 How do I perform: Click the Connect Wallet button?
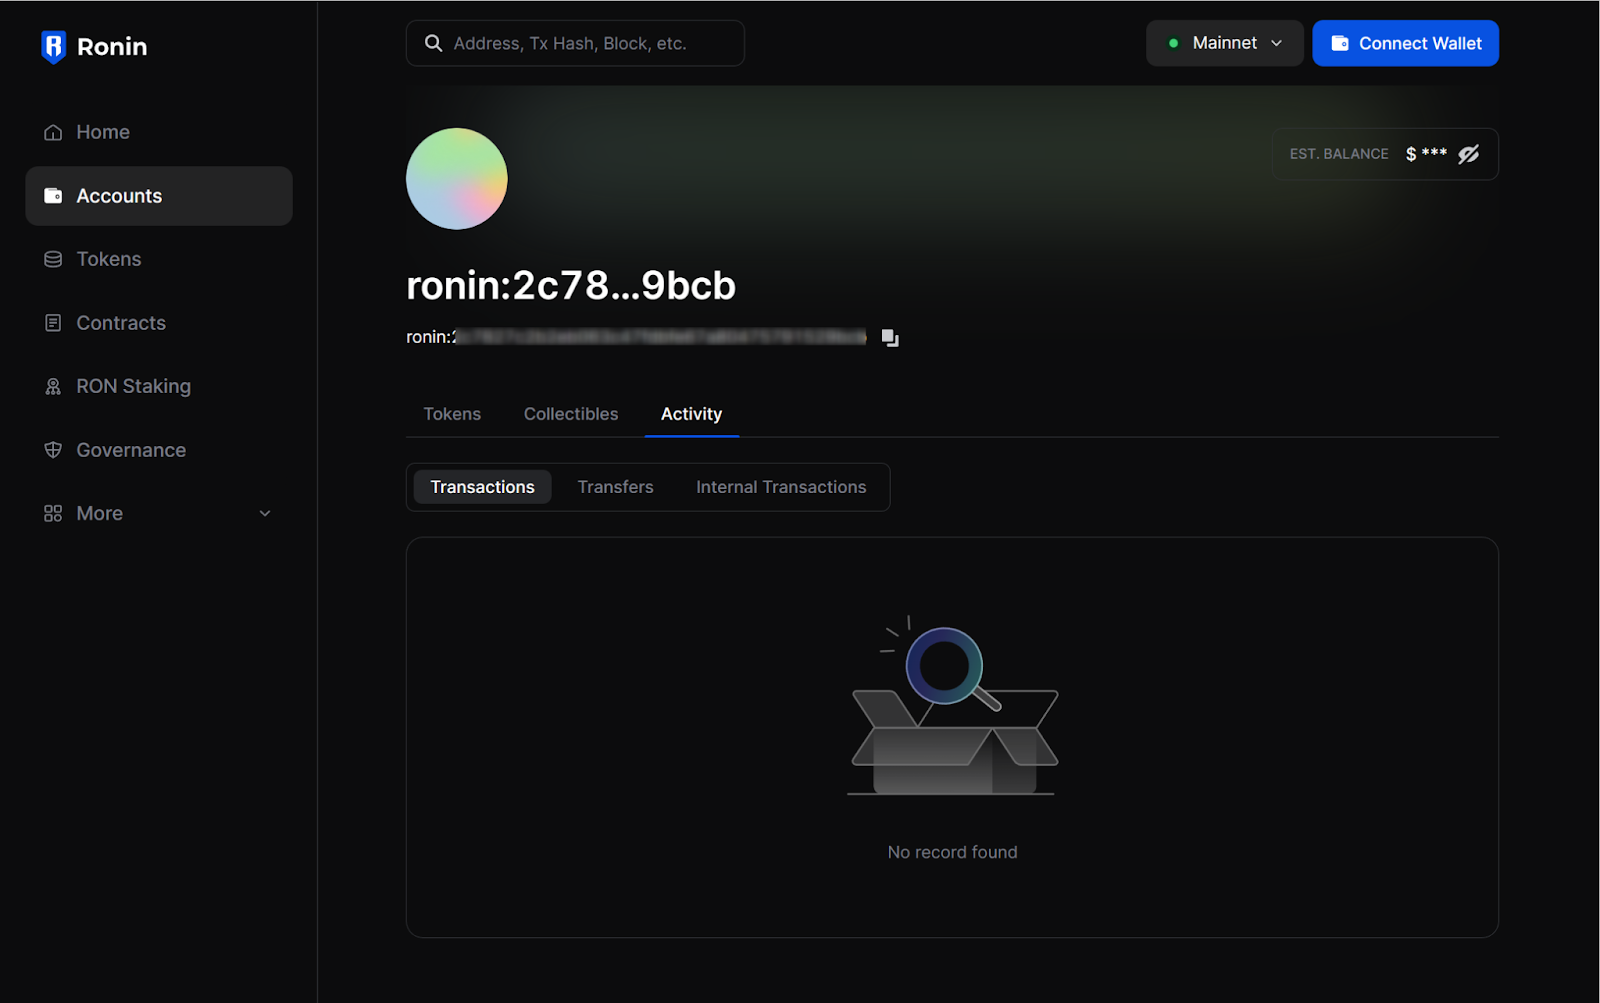pyautogui.click(x=1405, y=43)
